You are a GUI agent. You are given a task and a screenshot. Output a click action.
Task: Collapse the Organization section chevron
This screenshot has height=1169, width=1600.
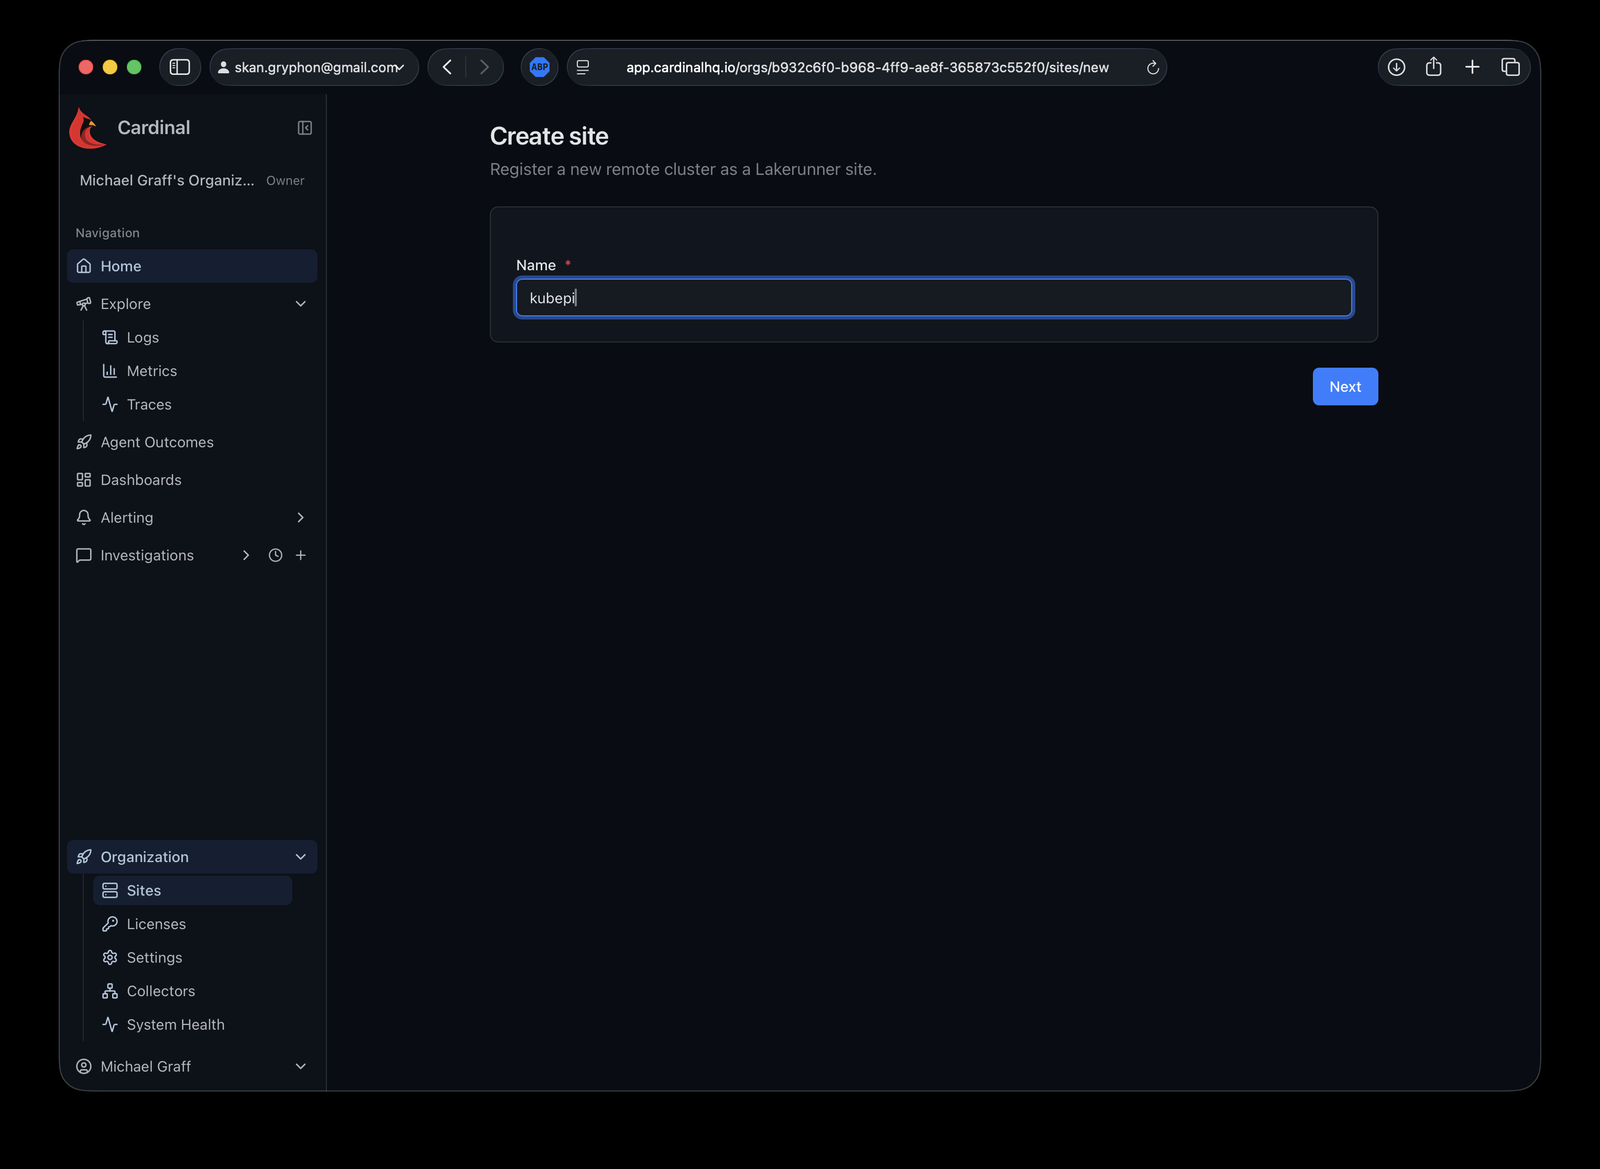pyautogui.click(x=301, y=857)
